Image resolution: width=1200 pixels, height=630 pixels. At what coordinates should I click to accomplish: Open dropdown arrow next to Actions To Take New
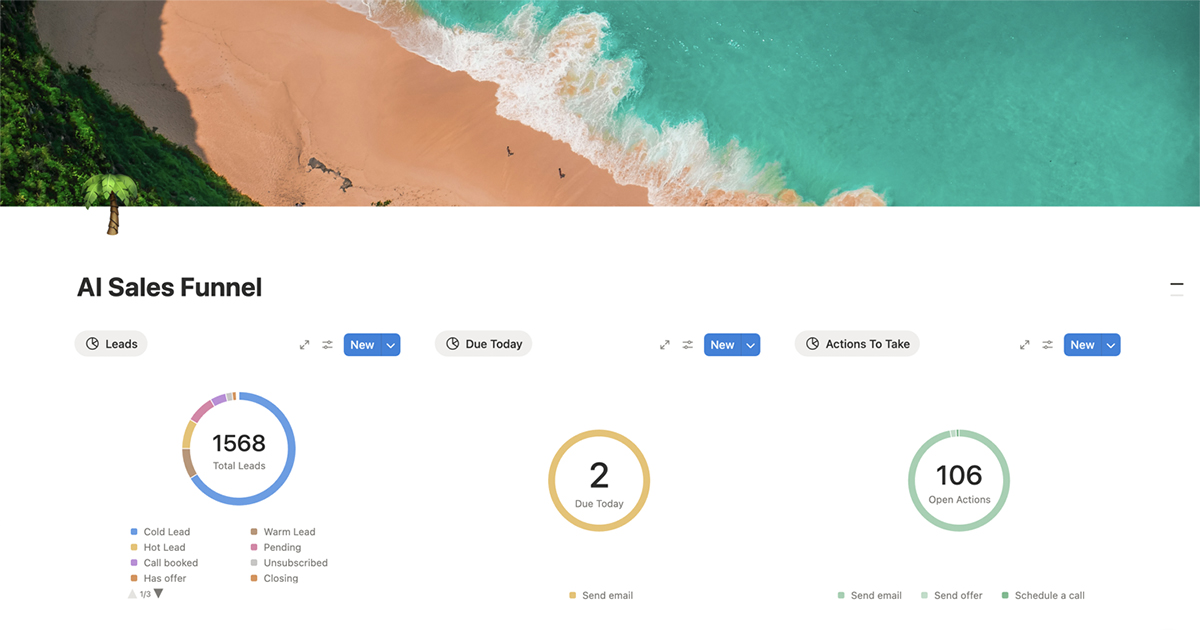tap(1111, 345)
